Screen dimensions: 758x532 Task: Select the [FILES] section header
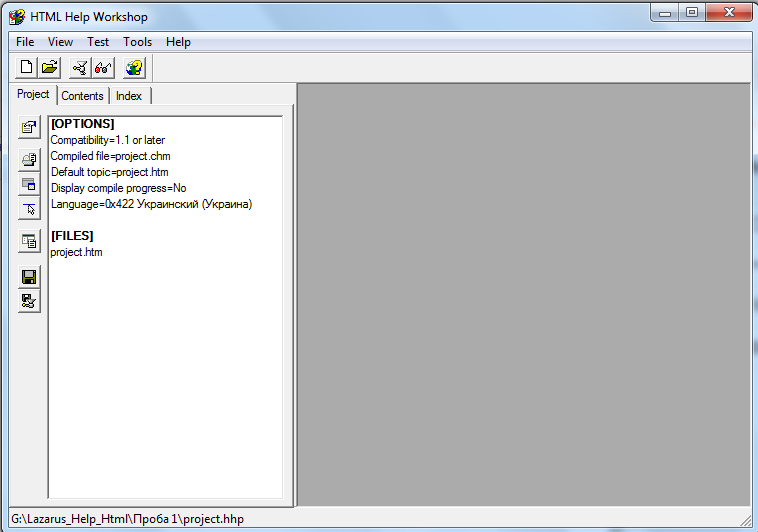72,236
